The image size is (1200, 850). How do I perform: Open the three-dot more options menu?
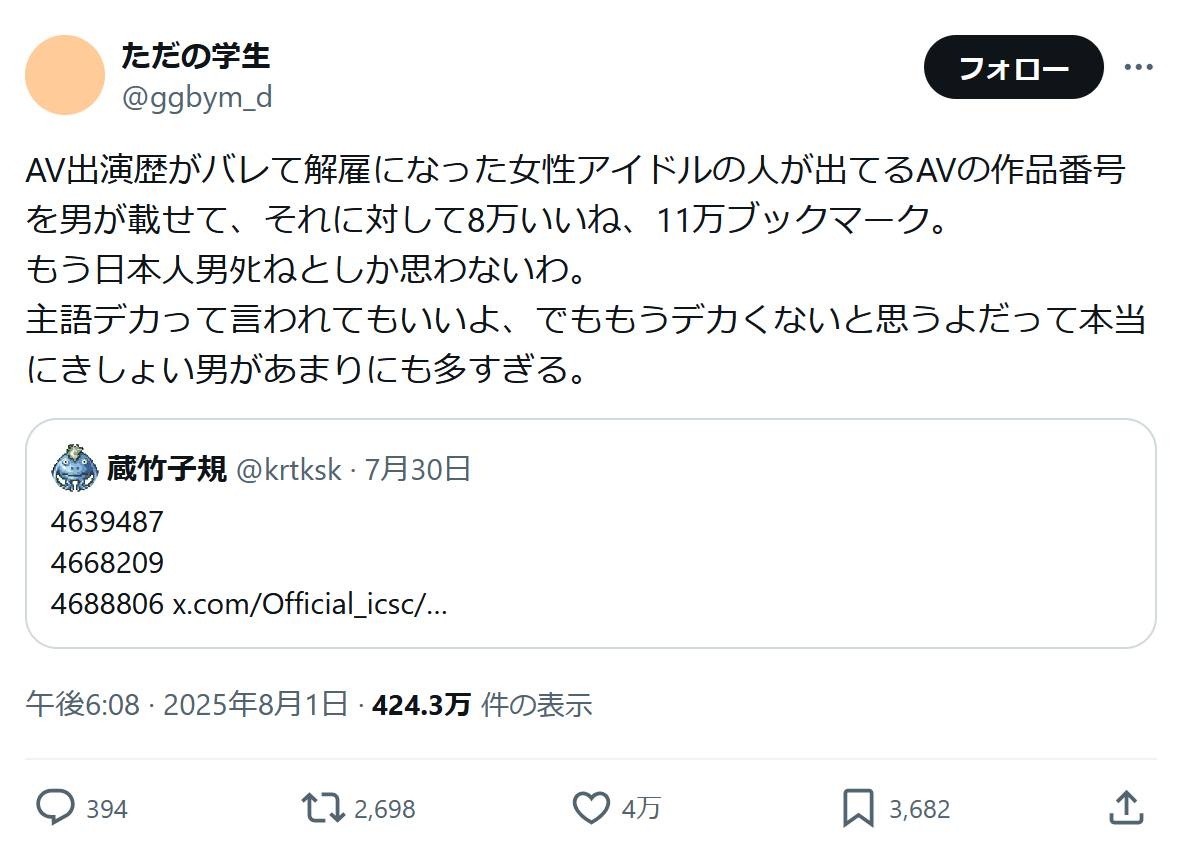(1139, 67)
